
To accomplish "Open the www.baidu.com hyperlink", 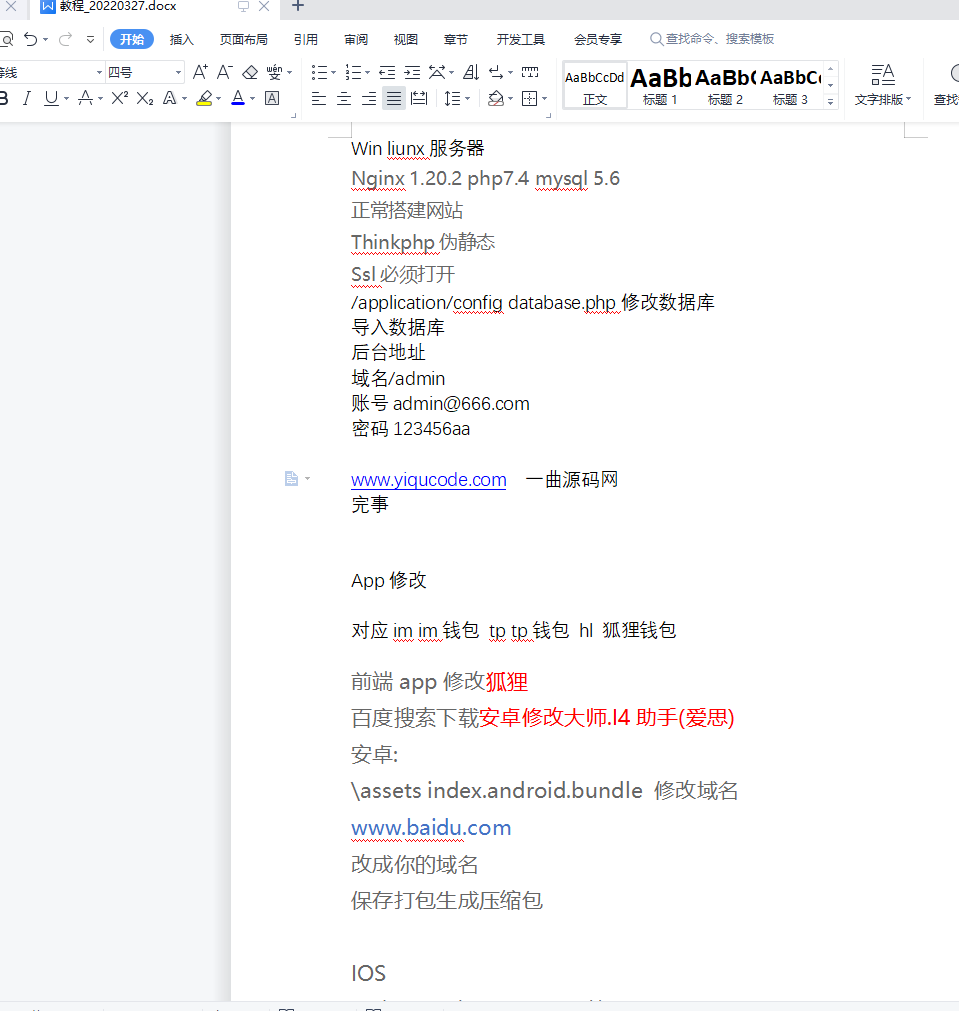I will (431, 828).
